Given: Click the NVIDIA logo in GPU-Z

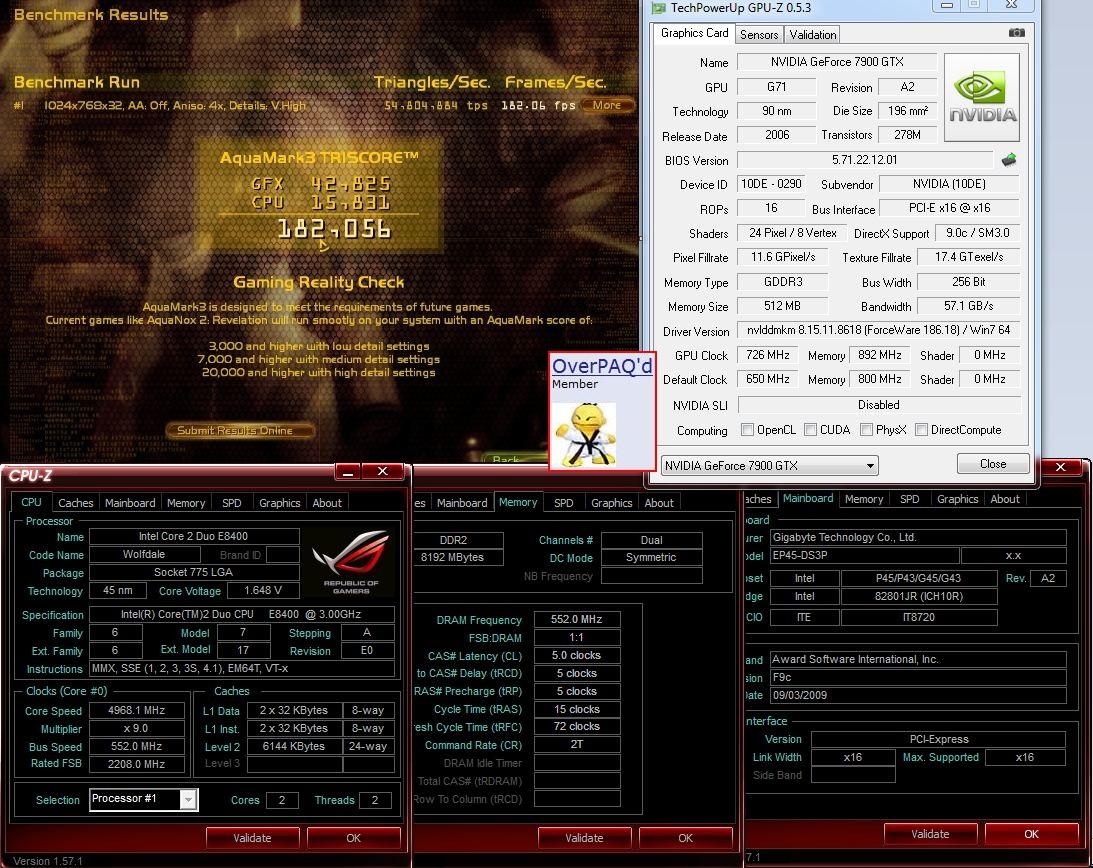Looking at the screenshot, I should (981, 98).
